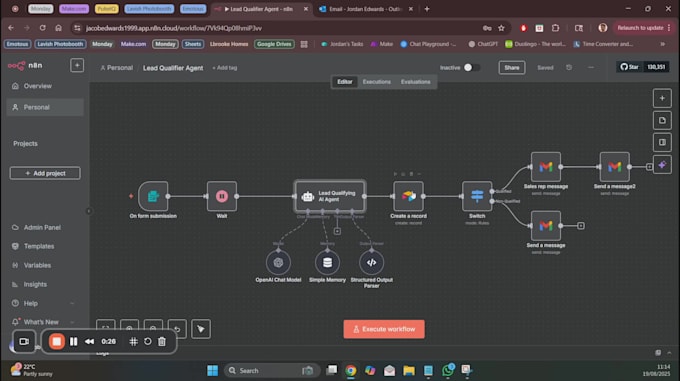Image resolution: width=680 pixels, height=381 pixels.
Task: Show more bookmarks chevron
Action: (x=662, y=44)
